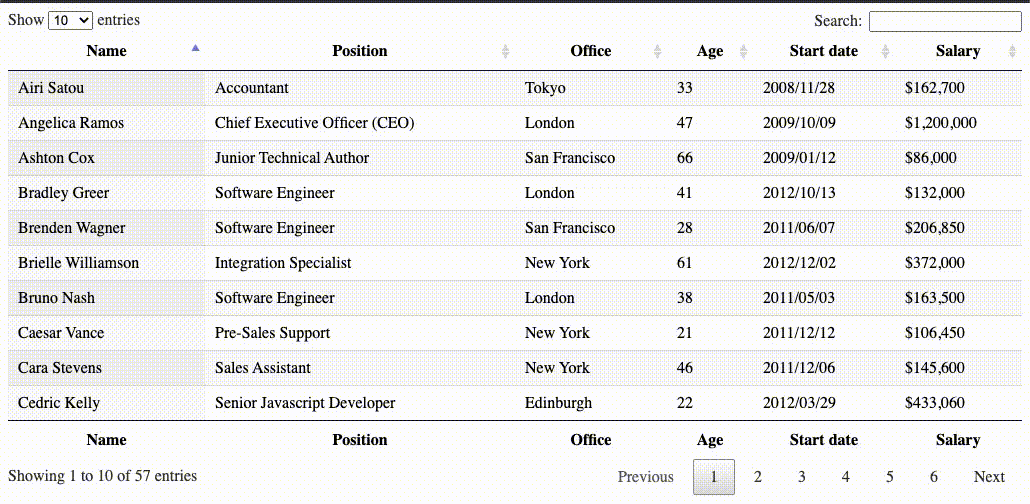Viewport: 1030px width, 504px height.
Task: Click the Position column sort arrows icon
Action: click(505, 51)
